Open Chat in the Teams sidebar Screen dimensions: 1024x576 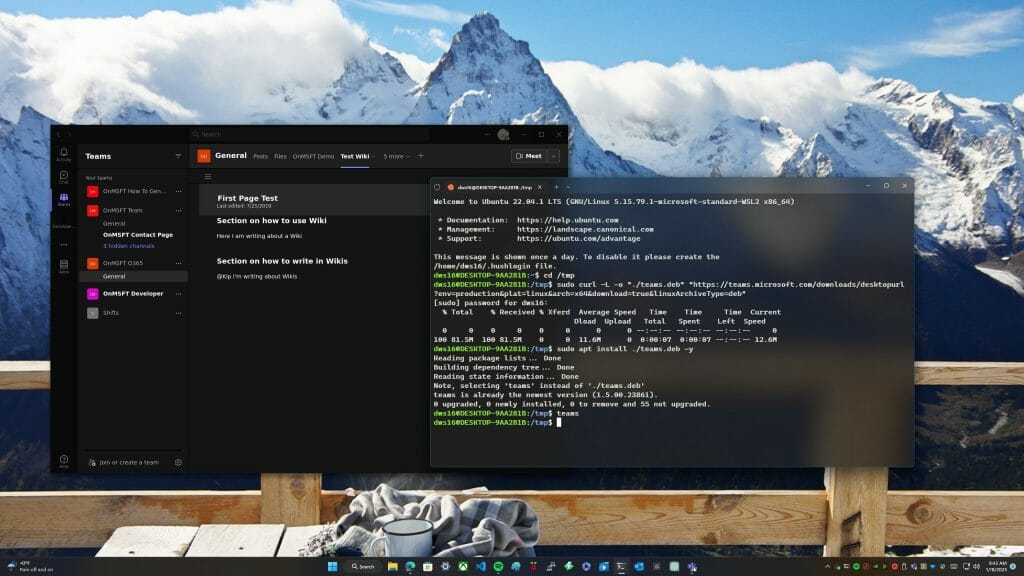[x=63, y=177]
